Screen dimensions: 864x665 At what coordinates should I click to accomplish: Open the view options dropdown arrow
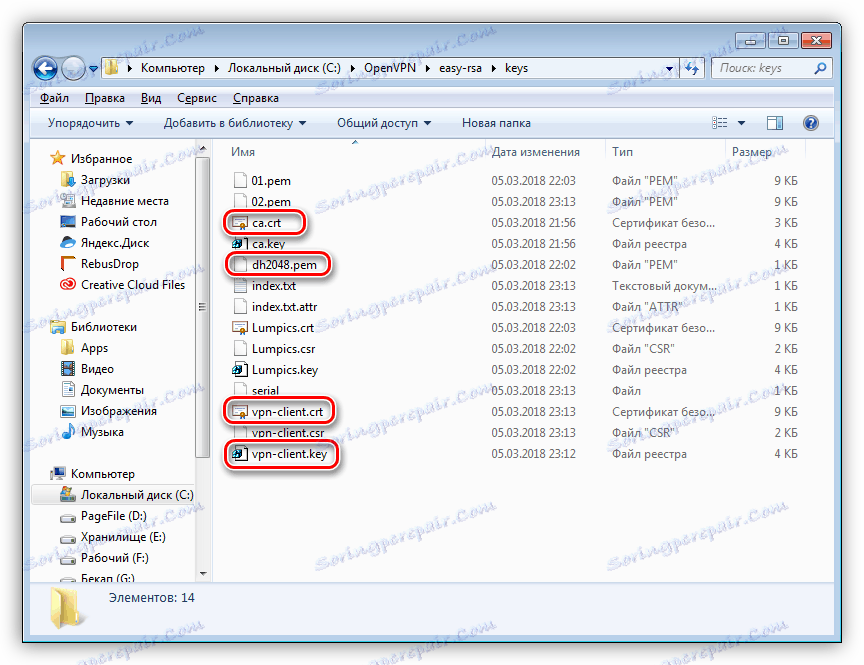(741, 123)
